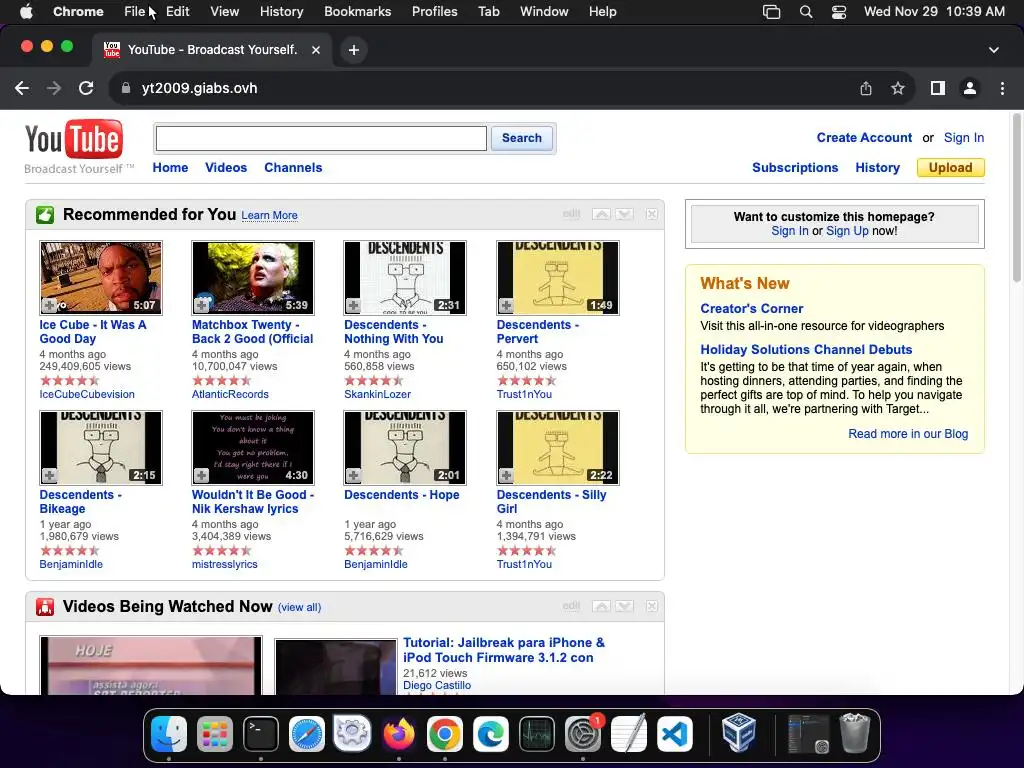Click the Sign In link at top right
The width and height of the screenshot is (1024, 768).
click(x=963, y=138)
